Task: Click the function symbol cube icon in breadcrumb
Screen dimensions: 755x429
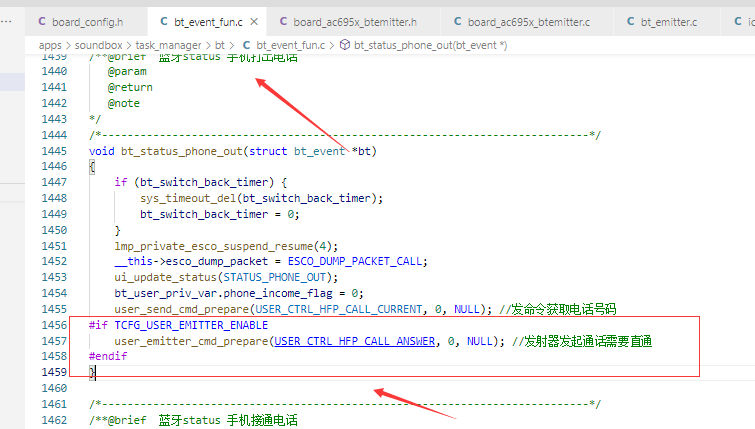Action: [x=345, y=45]
